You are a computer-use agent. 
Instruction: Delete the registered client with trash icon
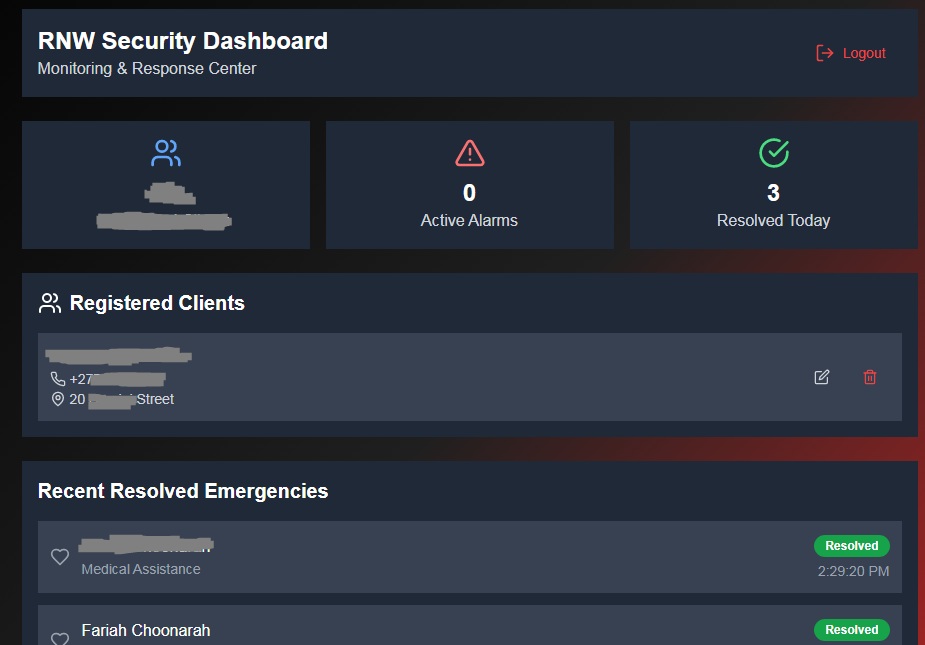coord(870,377)
